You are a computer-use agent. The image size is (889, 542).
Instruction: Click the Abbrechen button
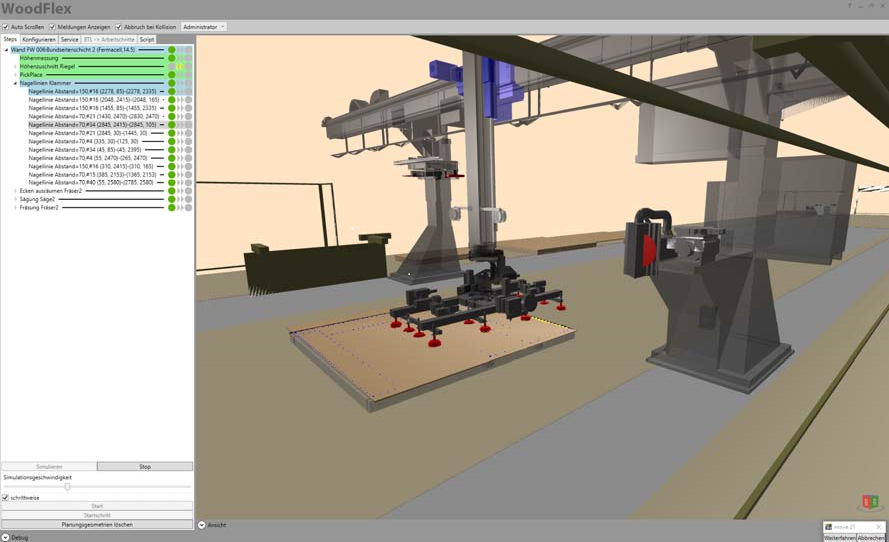(871, 537)
